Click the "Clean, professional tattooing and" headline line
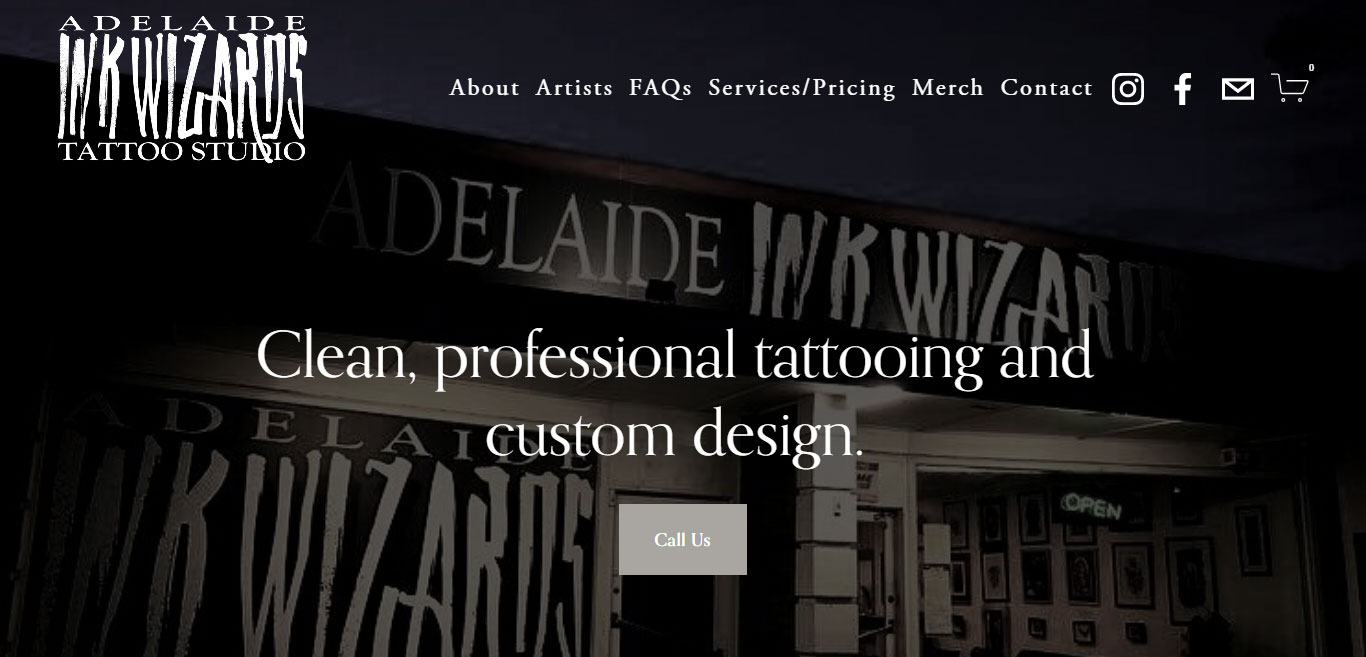This screenshot has width=1366, height=657. click(675, 356)
